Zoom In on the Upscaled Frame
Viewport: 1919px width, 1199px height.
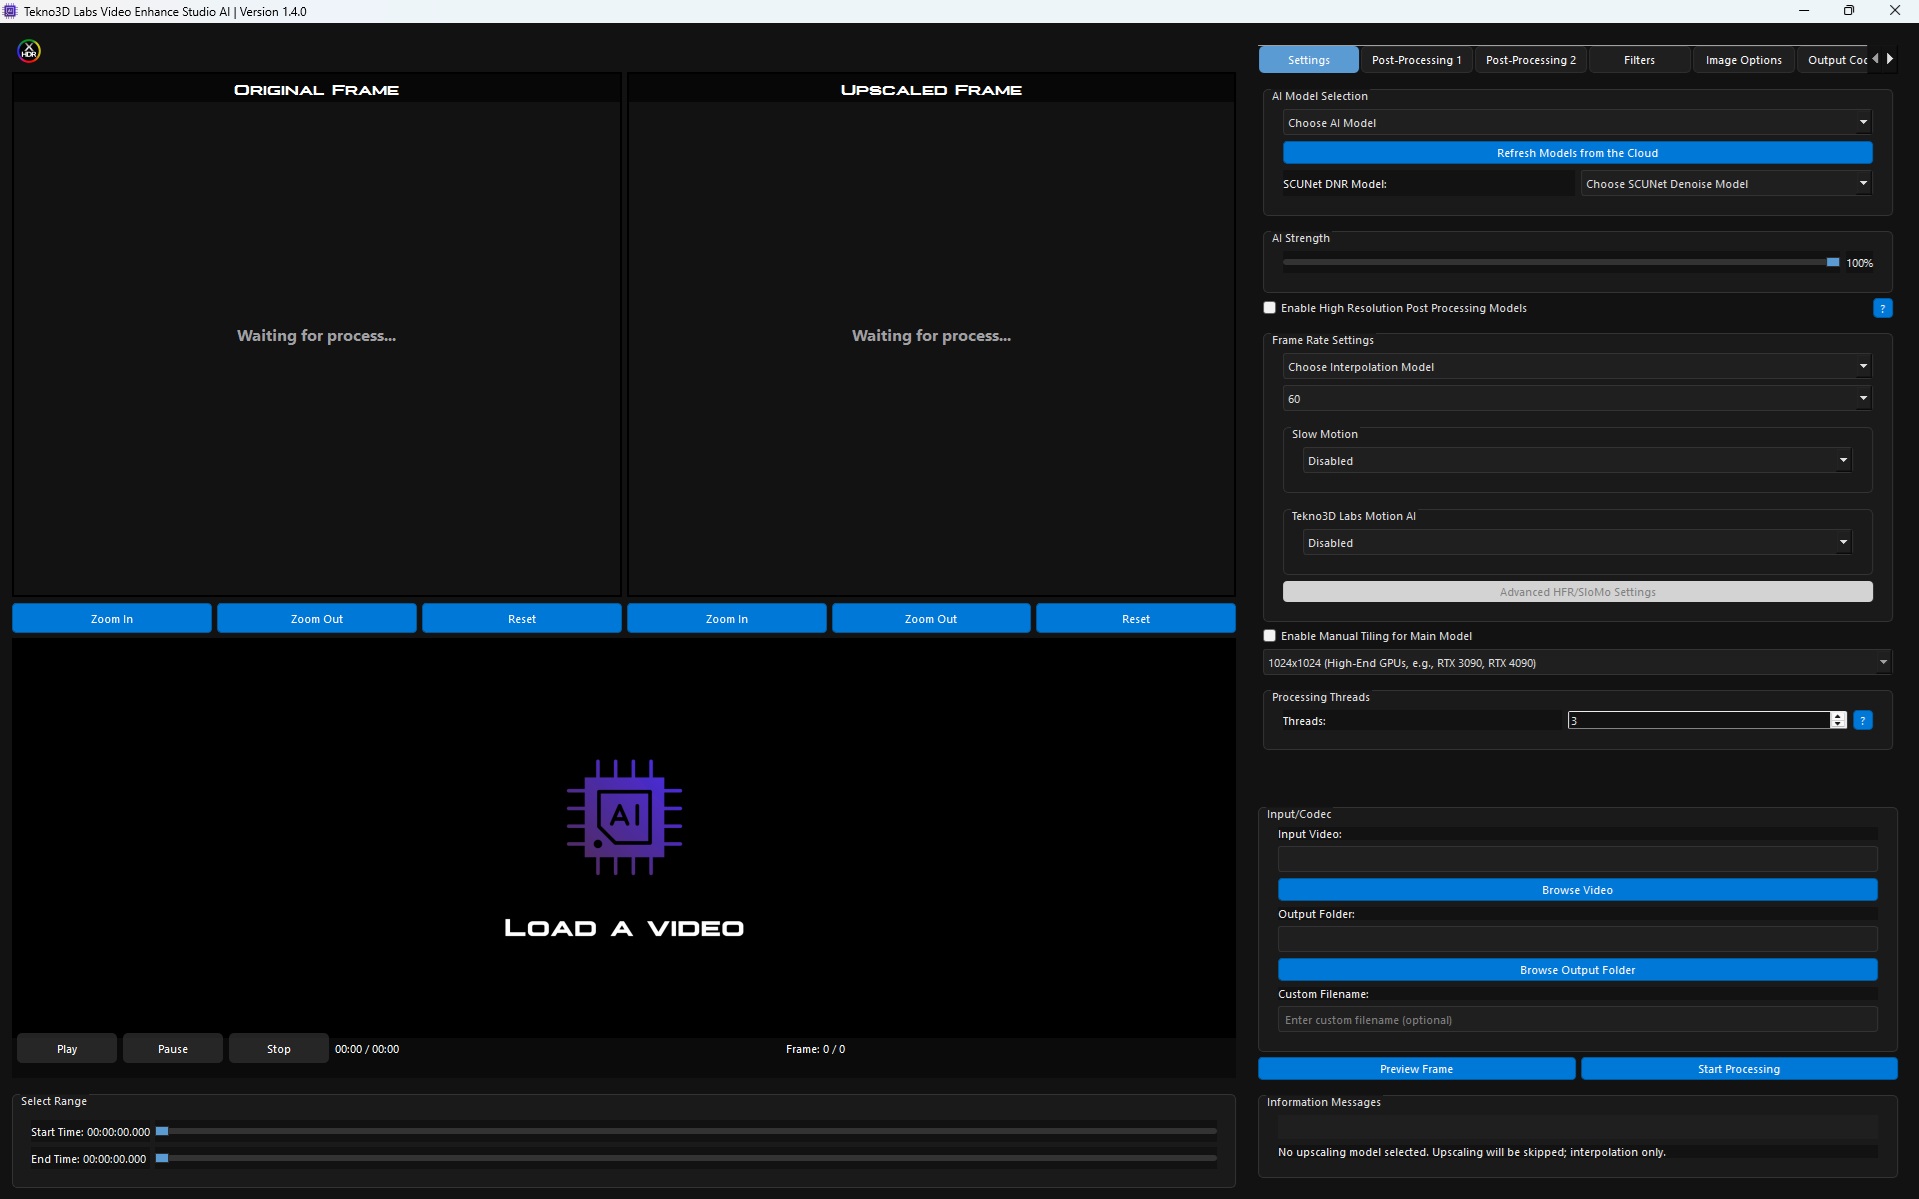point(727,619)
